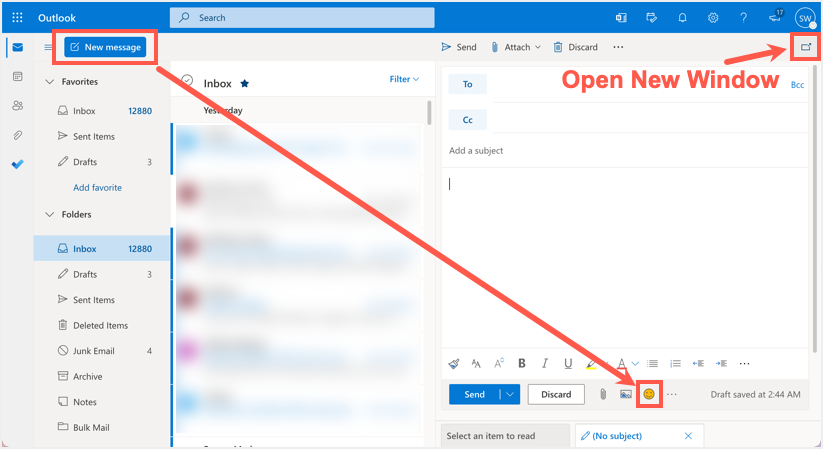Viewport: 823px width, 449px height.
Task: Toggle bulleted list
Action: point(652,363)
